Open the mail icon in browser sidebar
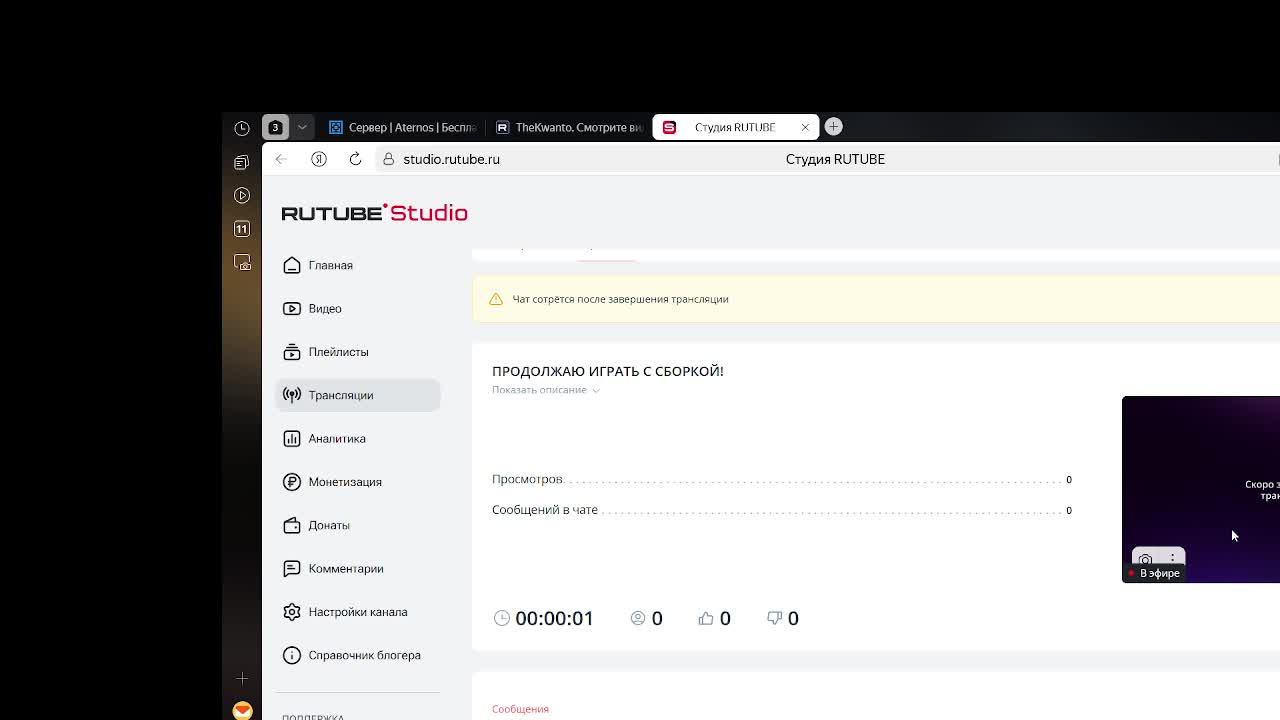 [x=242, y=710]
